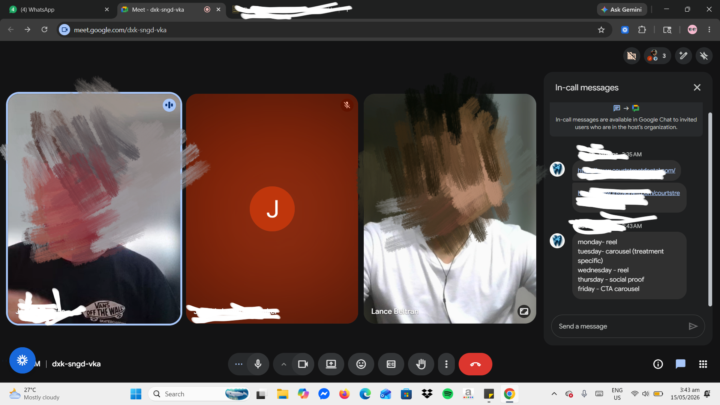The width and height of the screenshot is (720, 405).
Task: Turn on captions in call controls
Action: (x=391, y=364)
